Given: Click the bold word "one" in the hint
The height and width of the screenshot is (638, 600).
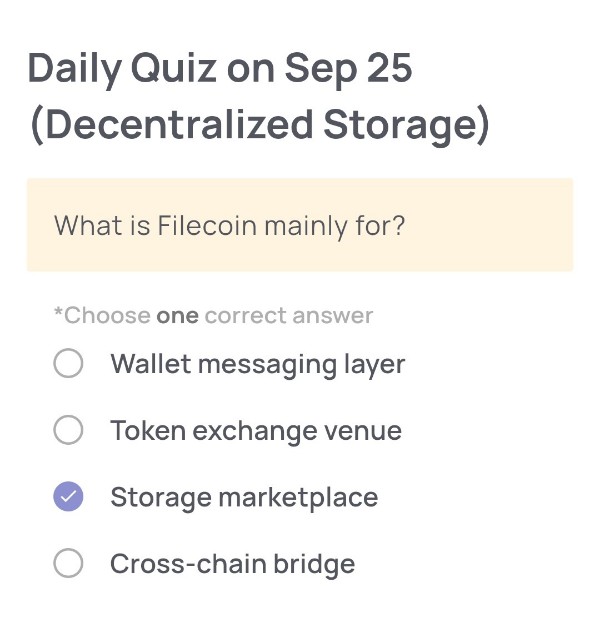Looking at the screenshot, I should coord(177,316).
